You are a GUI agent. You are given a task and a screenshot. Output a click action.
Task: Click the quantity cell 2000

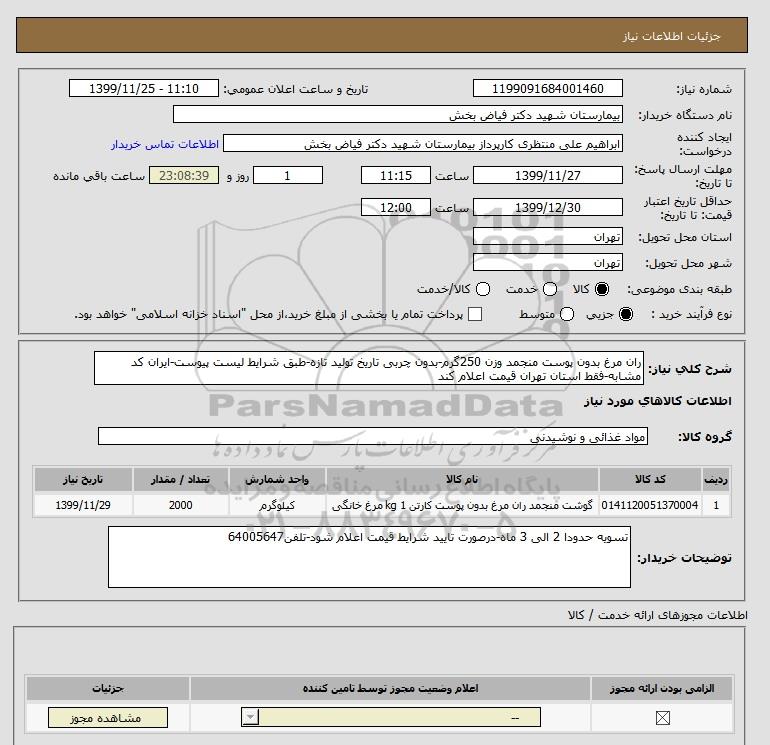point(180,505)
